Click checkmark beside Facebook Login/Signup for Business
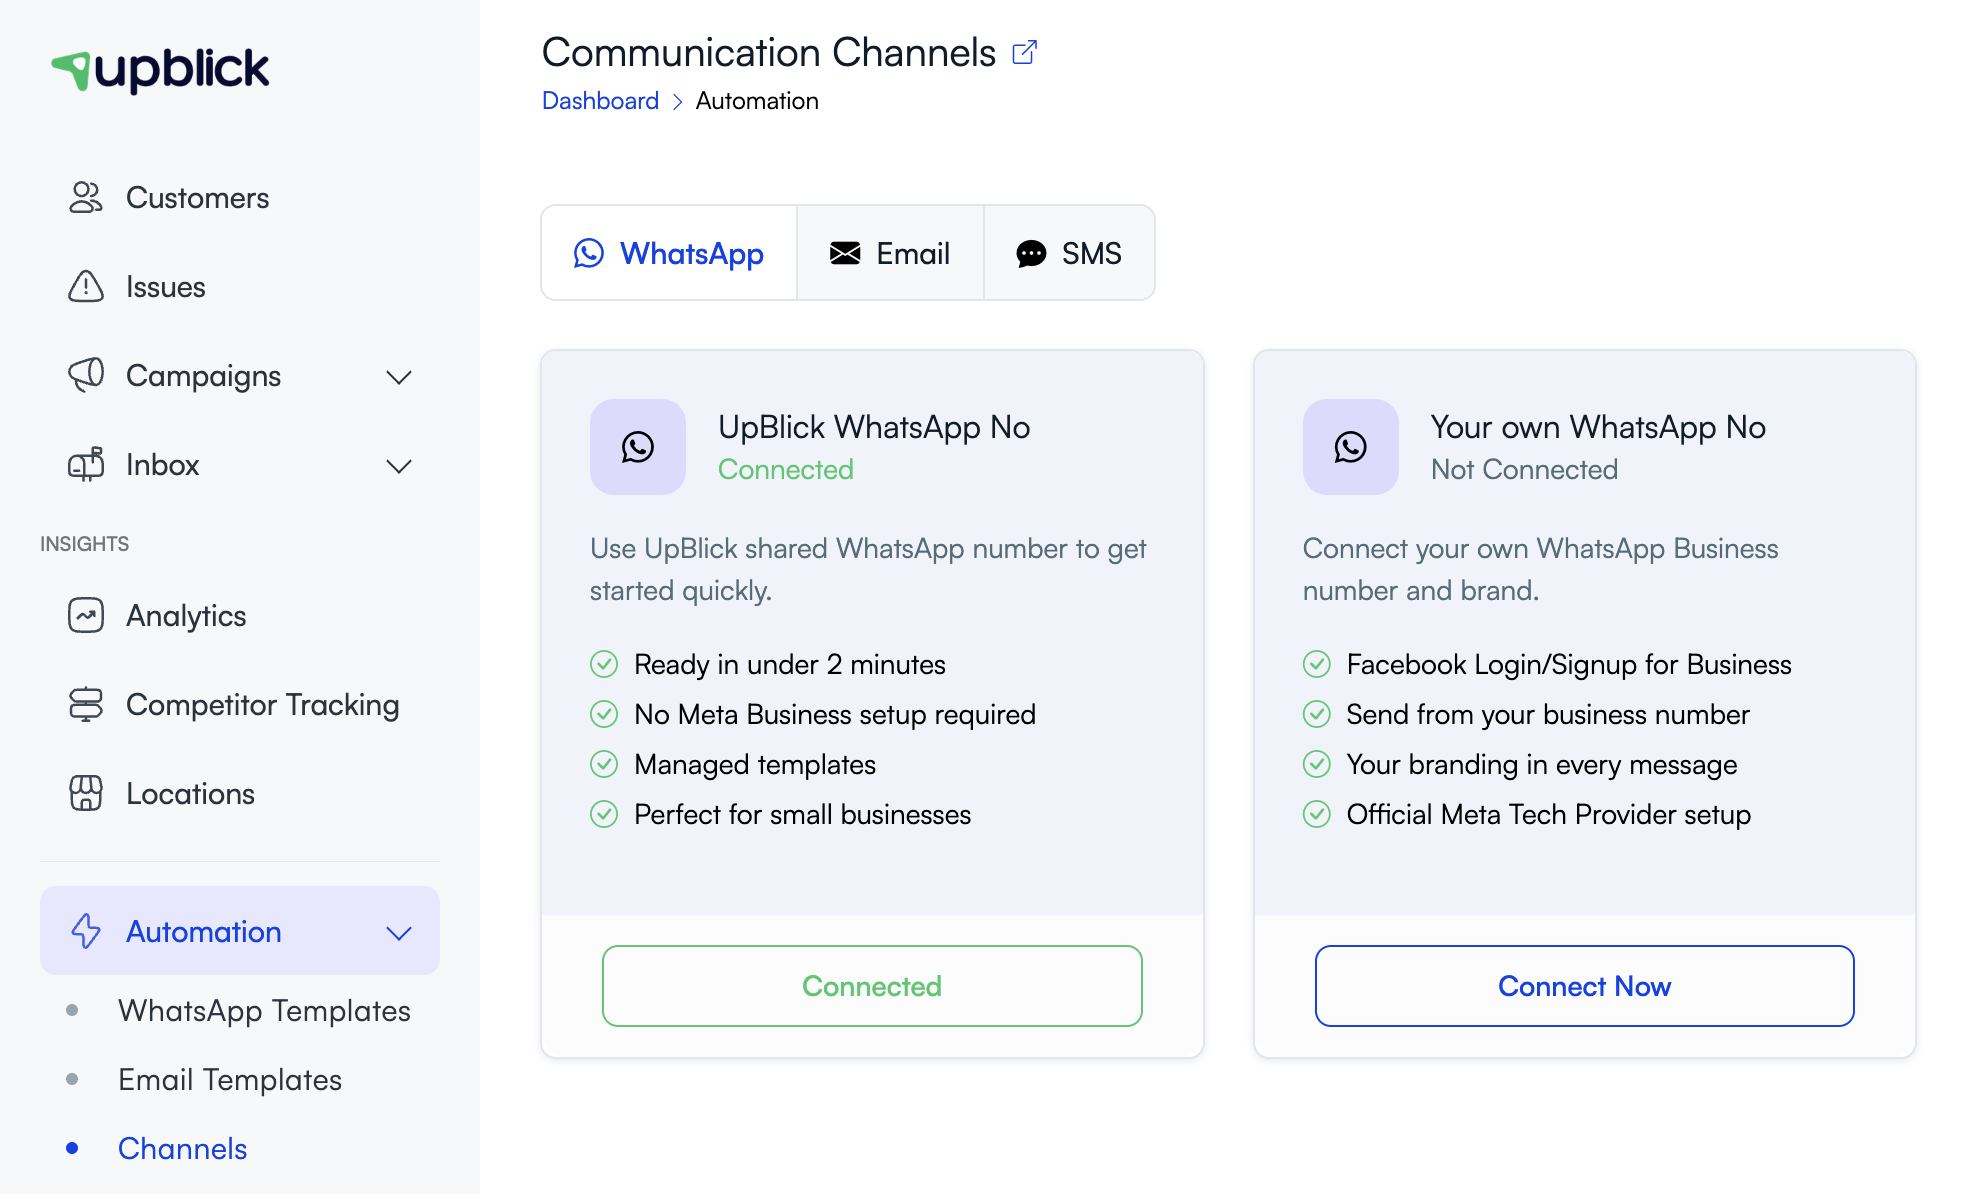The width and height of the screenshot is (1972, 1194). [1317, 664]
